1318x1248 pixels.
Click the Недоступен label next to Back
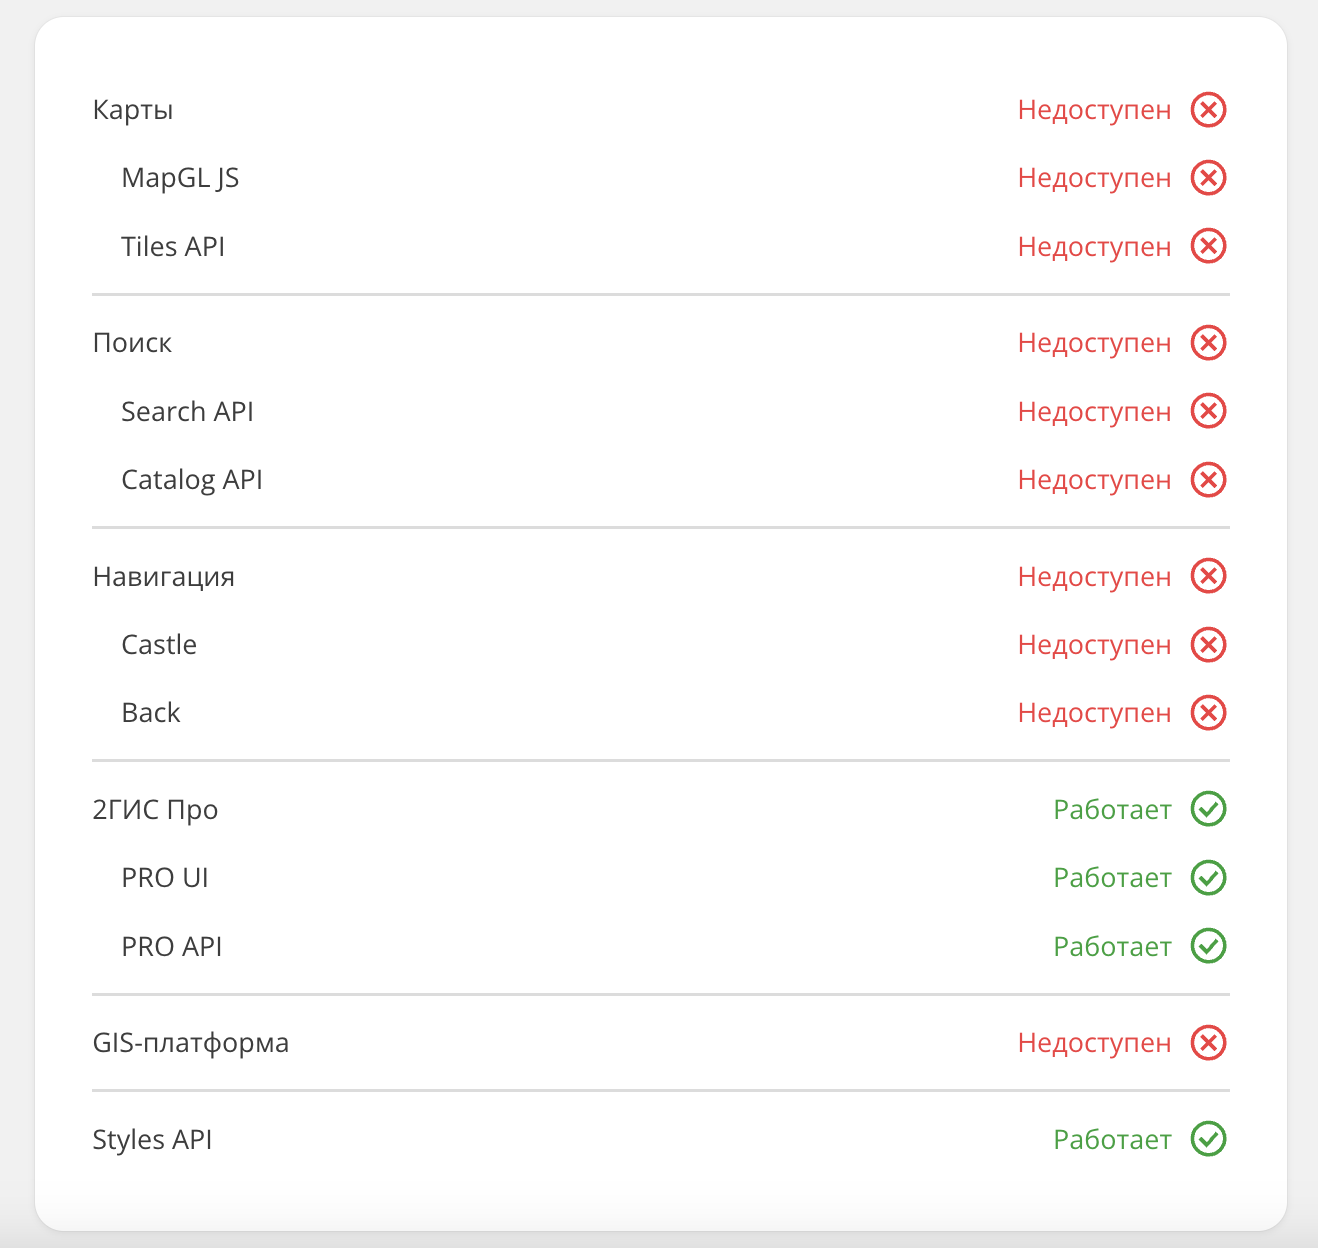coord(1094,713)
